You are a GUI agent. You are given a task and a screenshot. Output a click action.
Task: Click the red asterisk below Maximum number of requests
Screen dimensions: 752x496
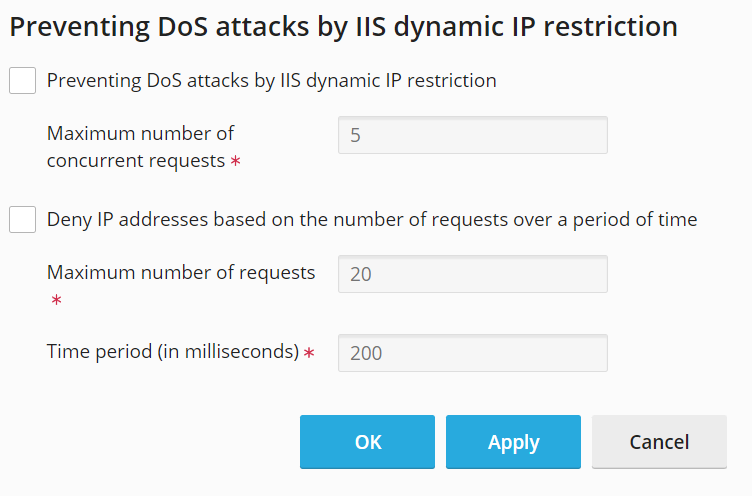[x=56, y=300]
